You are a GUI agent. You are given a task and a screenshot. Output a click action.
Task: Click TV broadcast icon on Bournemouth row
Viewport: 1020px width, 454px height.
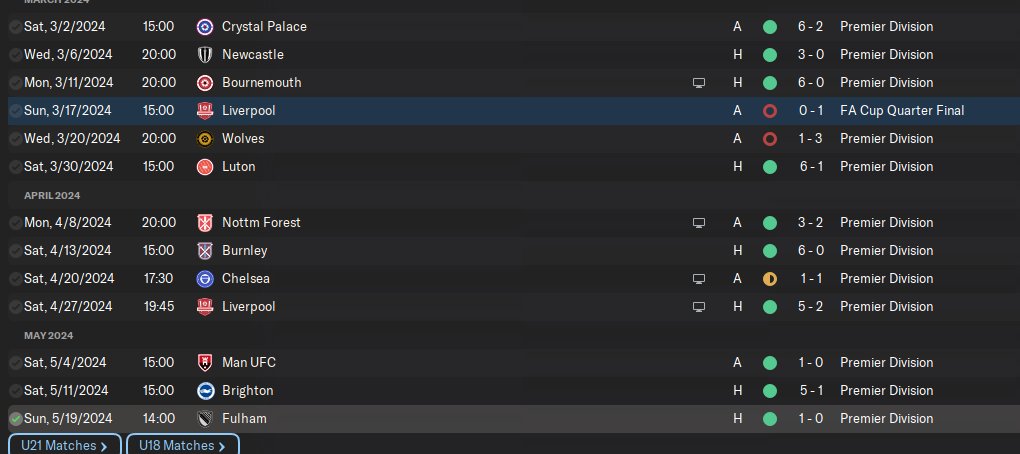(x=699, y=82)
